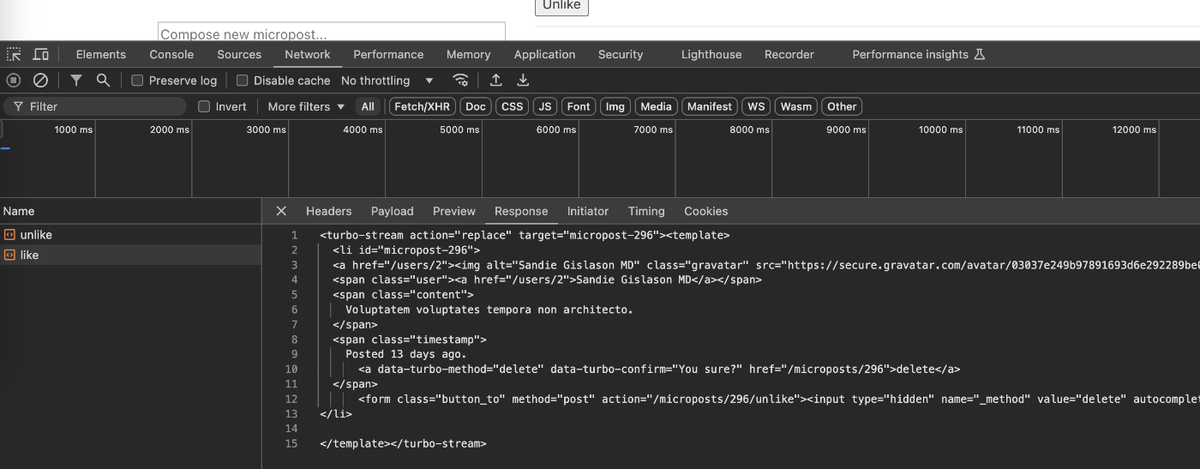
Task: Open the Sources panel tab
Action: 239,55
